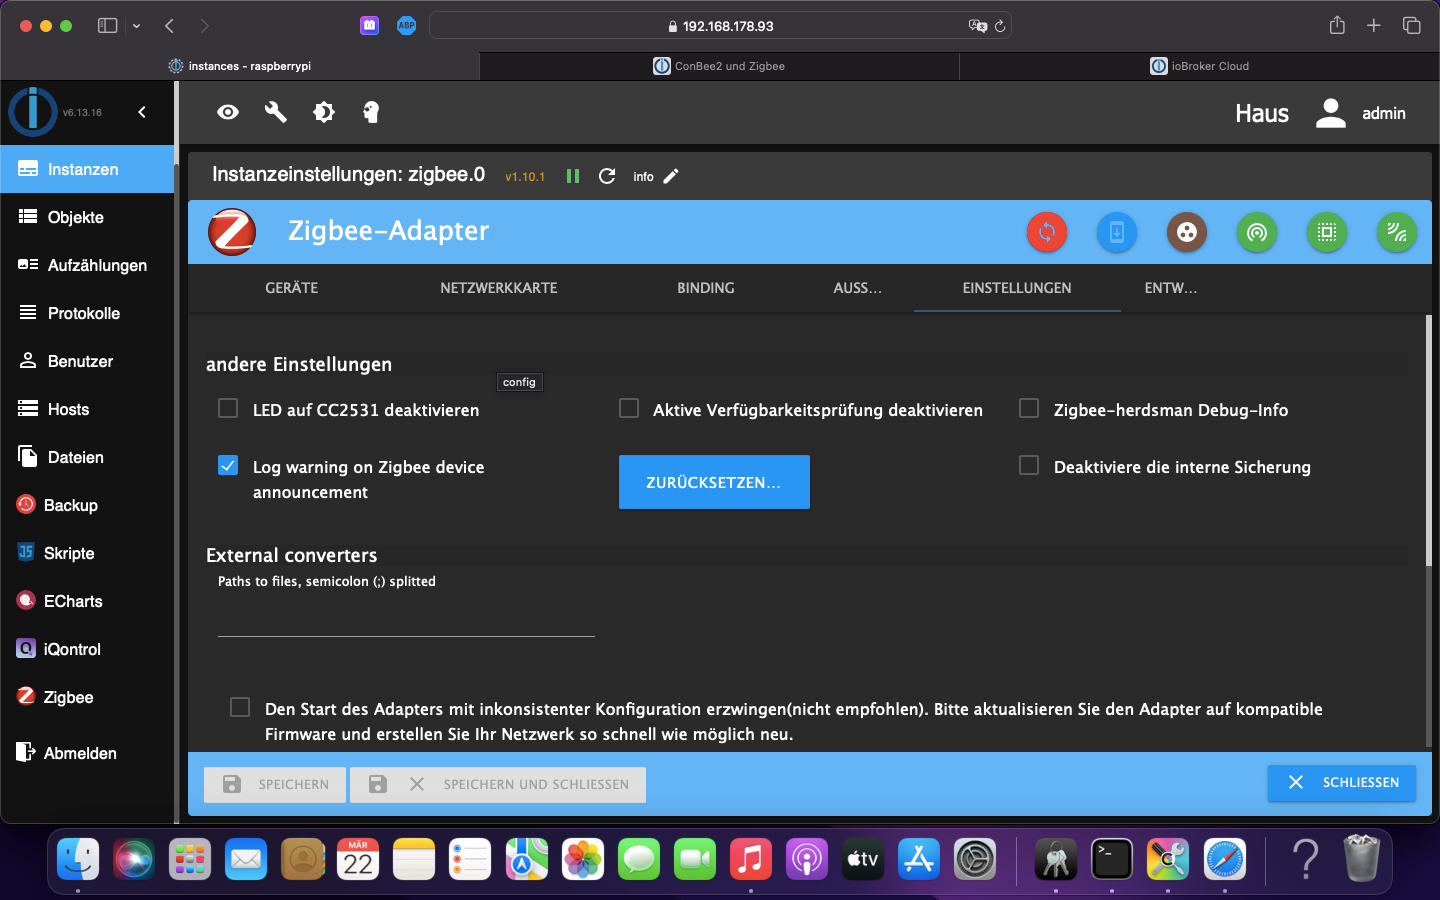The image size is (1440, 900).
Task: Open ECharts in the sidebar
Action: pyautogui.click(x=88, y=601)
